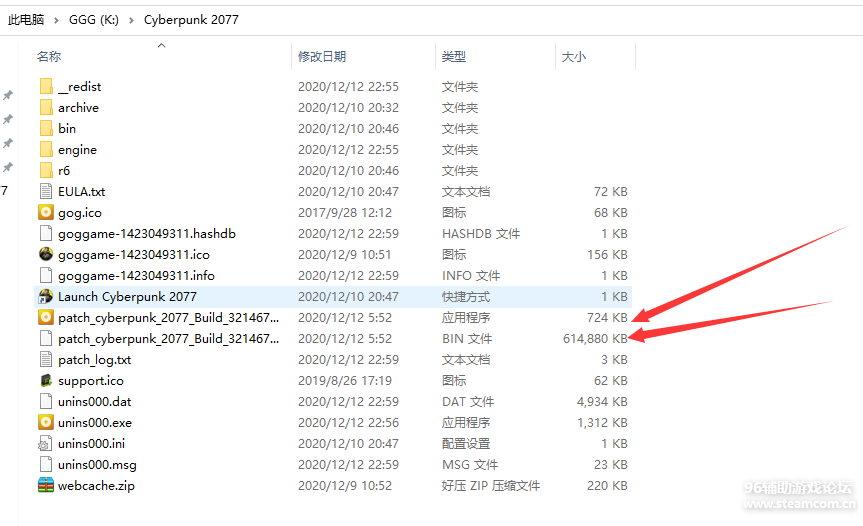Expand the chevron after GGG (K:) breadcrumb
Screen dimensions: 863x526
click(x=131, y=19)
